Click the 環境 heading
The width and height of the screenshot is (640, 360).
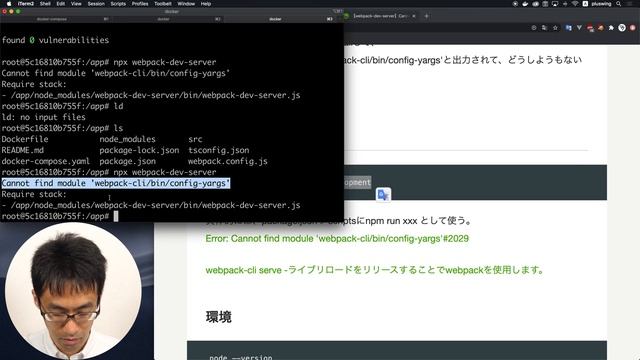coord(218,317)
